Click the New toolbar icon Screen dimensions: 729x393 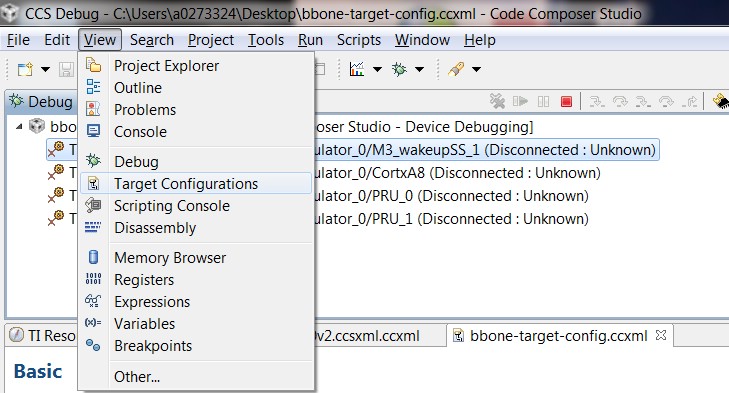25,69
